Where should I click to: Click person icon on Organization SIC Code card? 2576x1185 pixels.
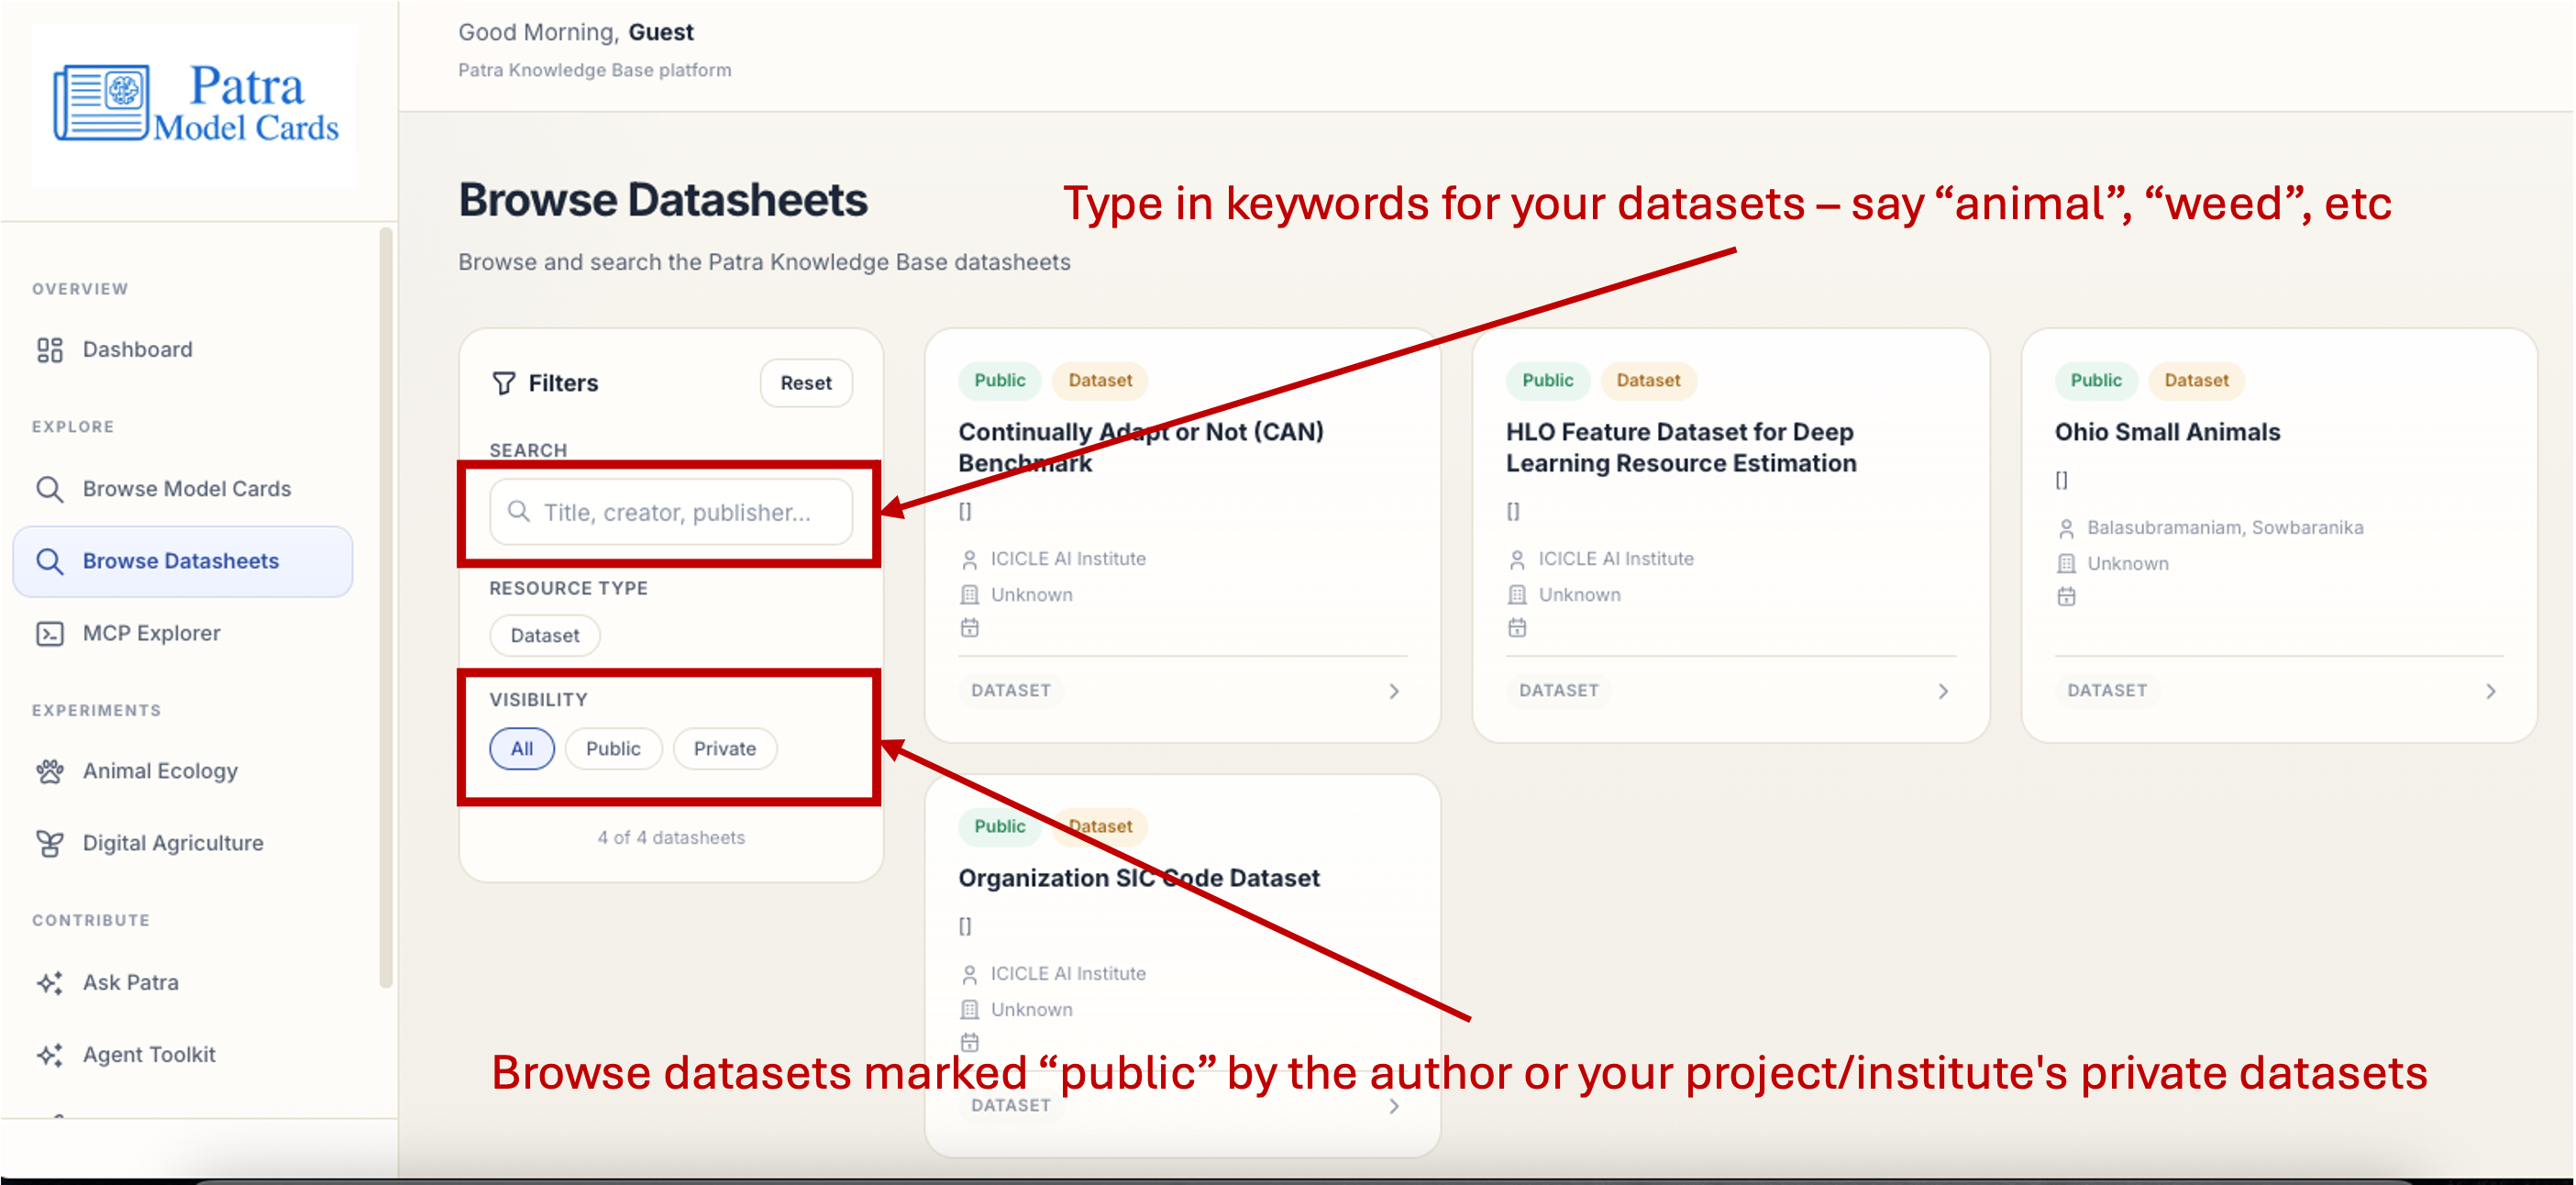[x=969, y=974]
